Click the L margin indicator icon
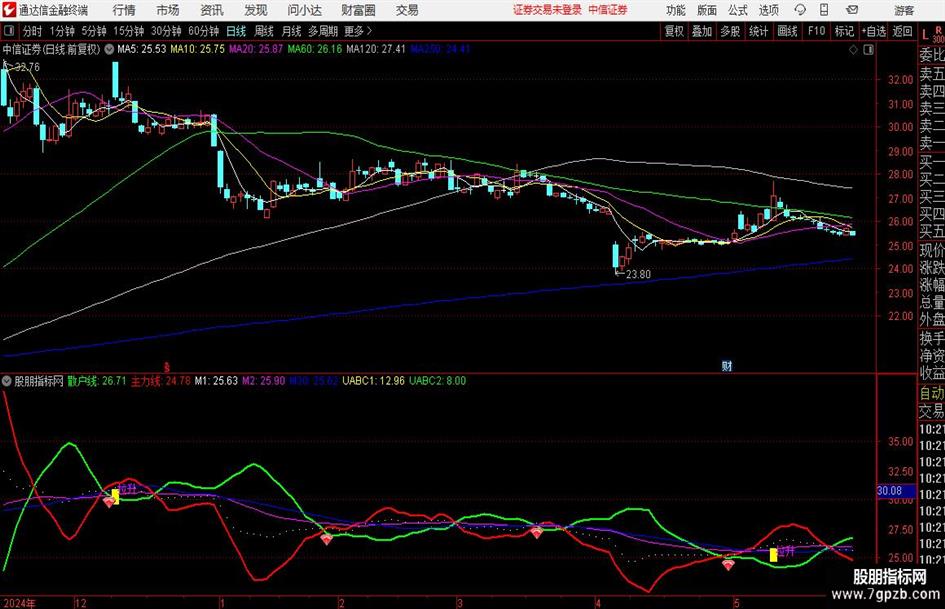This screenshot has width=945, height=609. point(925,35)
